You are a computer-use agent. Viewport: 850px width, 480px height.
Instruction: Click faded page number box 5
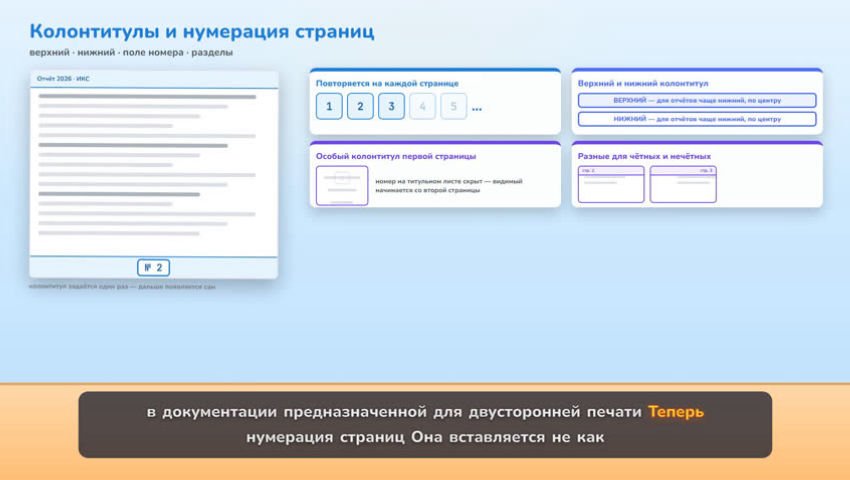pyautogui.click(x=454, y=106)
